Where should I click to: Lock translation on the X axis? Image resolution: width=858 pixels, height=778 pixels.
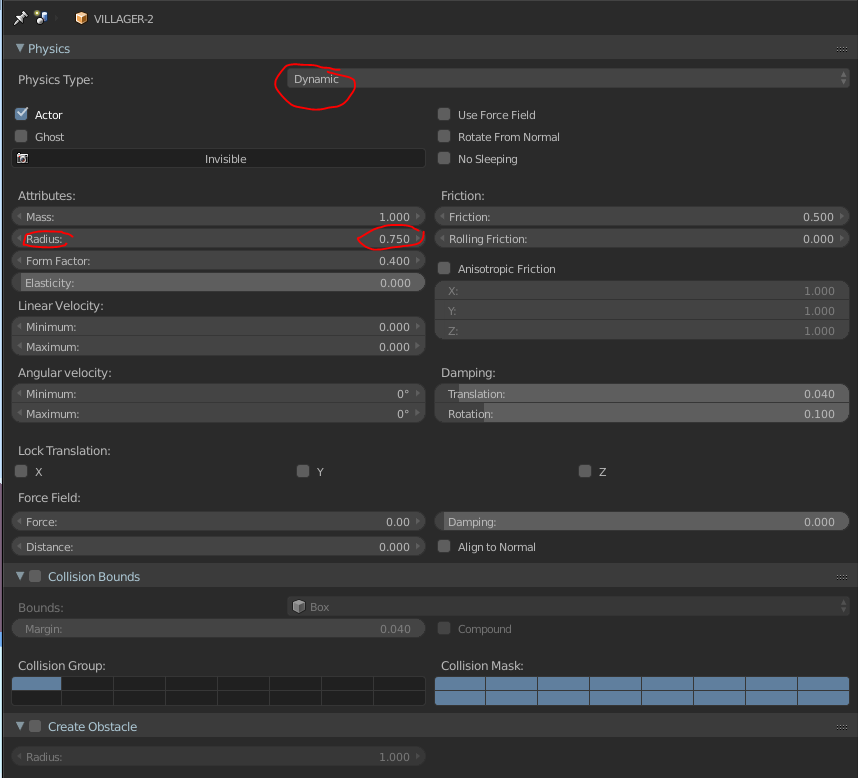click(x=21, y=472)
